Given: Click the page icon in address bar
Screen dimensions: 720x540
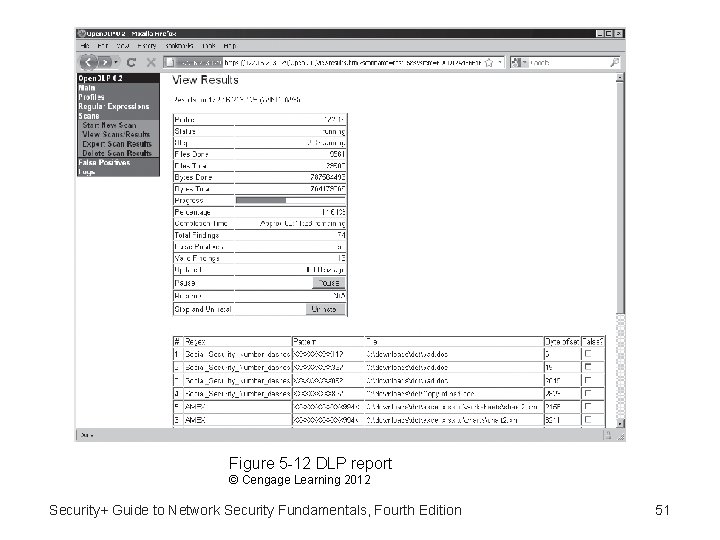Looking at the screenshot, I should point(169,62).
